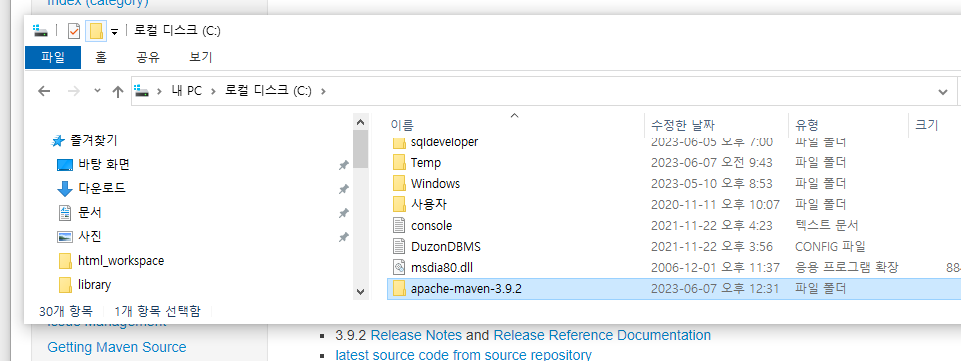The width and height of the screenshot is (961, 361).
Task: Click the navigation pane scrollbar down arrow
Action: coord(360,291)
